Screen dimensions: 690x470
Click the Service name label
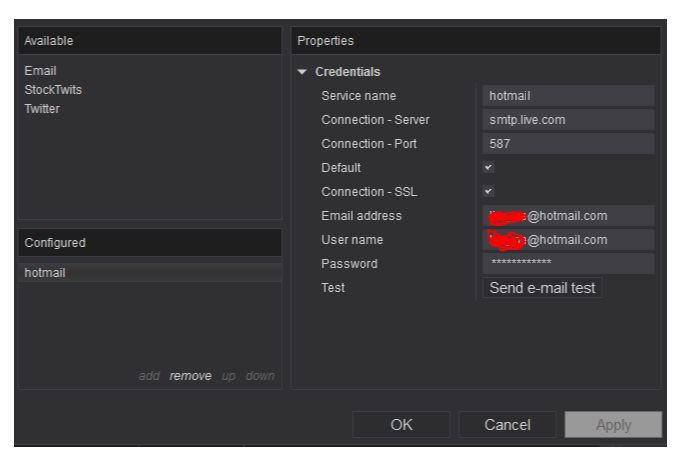pyautogui.click(x=359, y=95)
